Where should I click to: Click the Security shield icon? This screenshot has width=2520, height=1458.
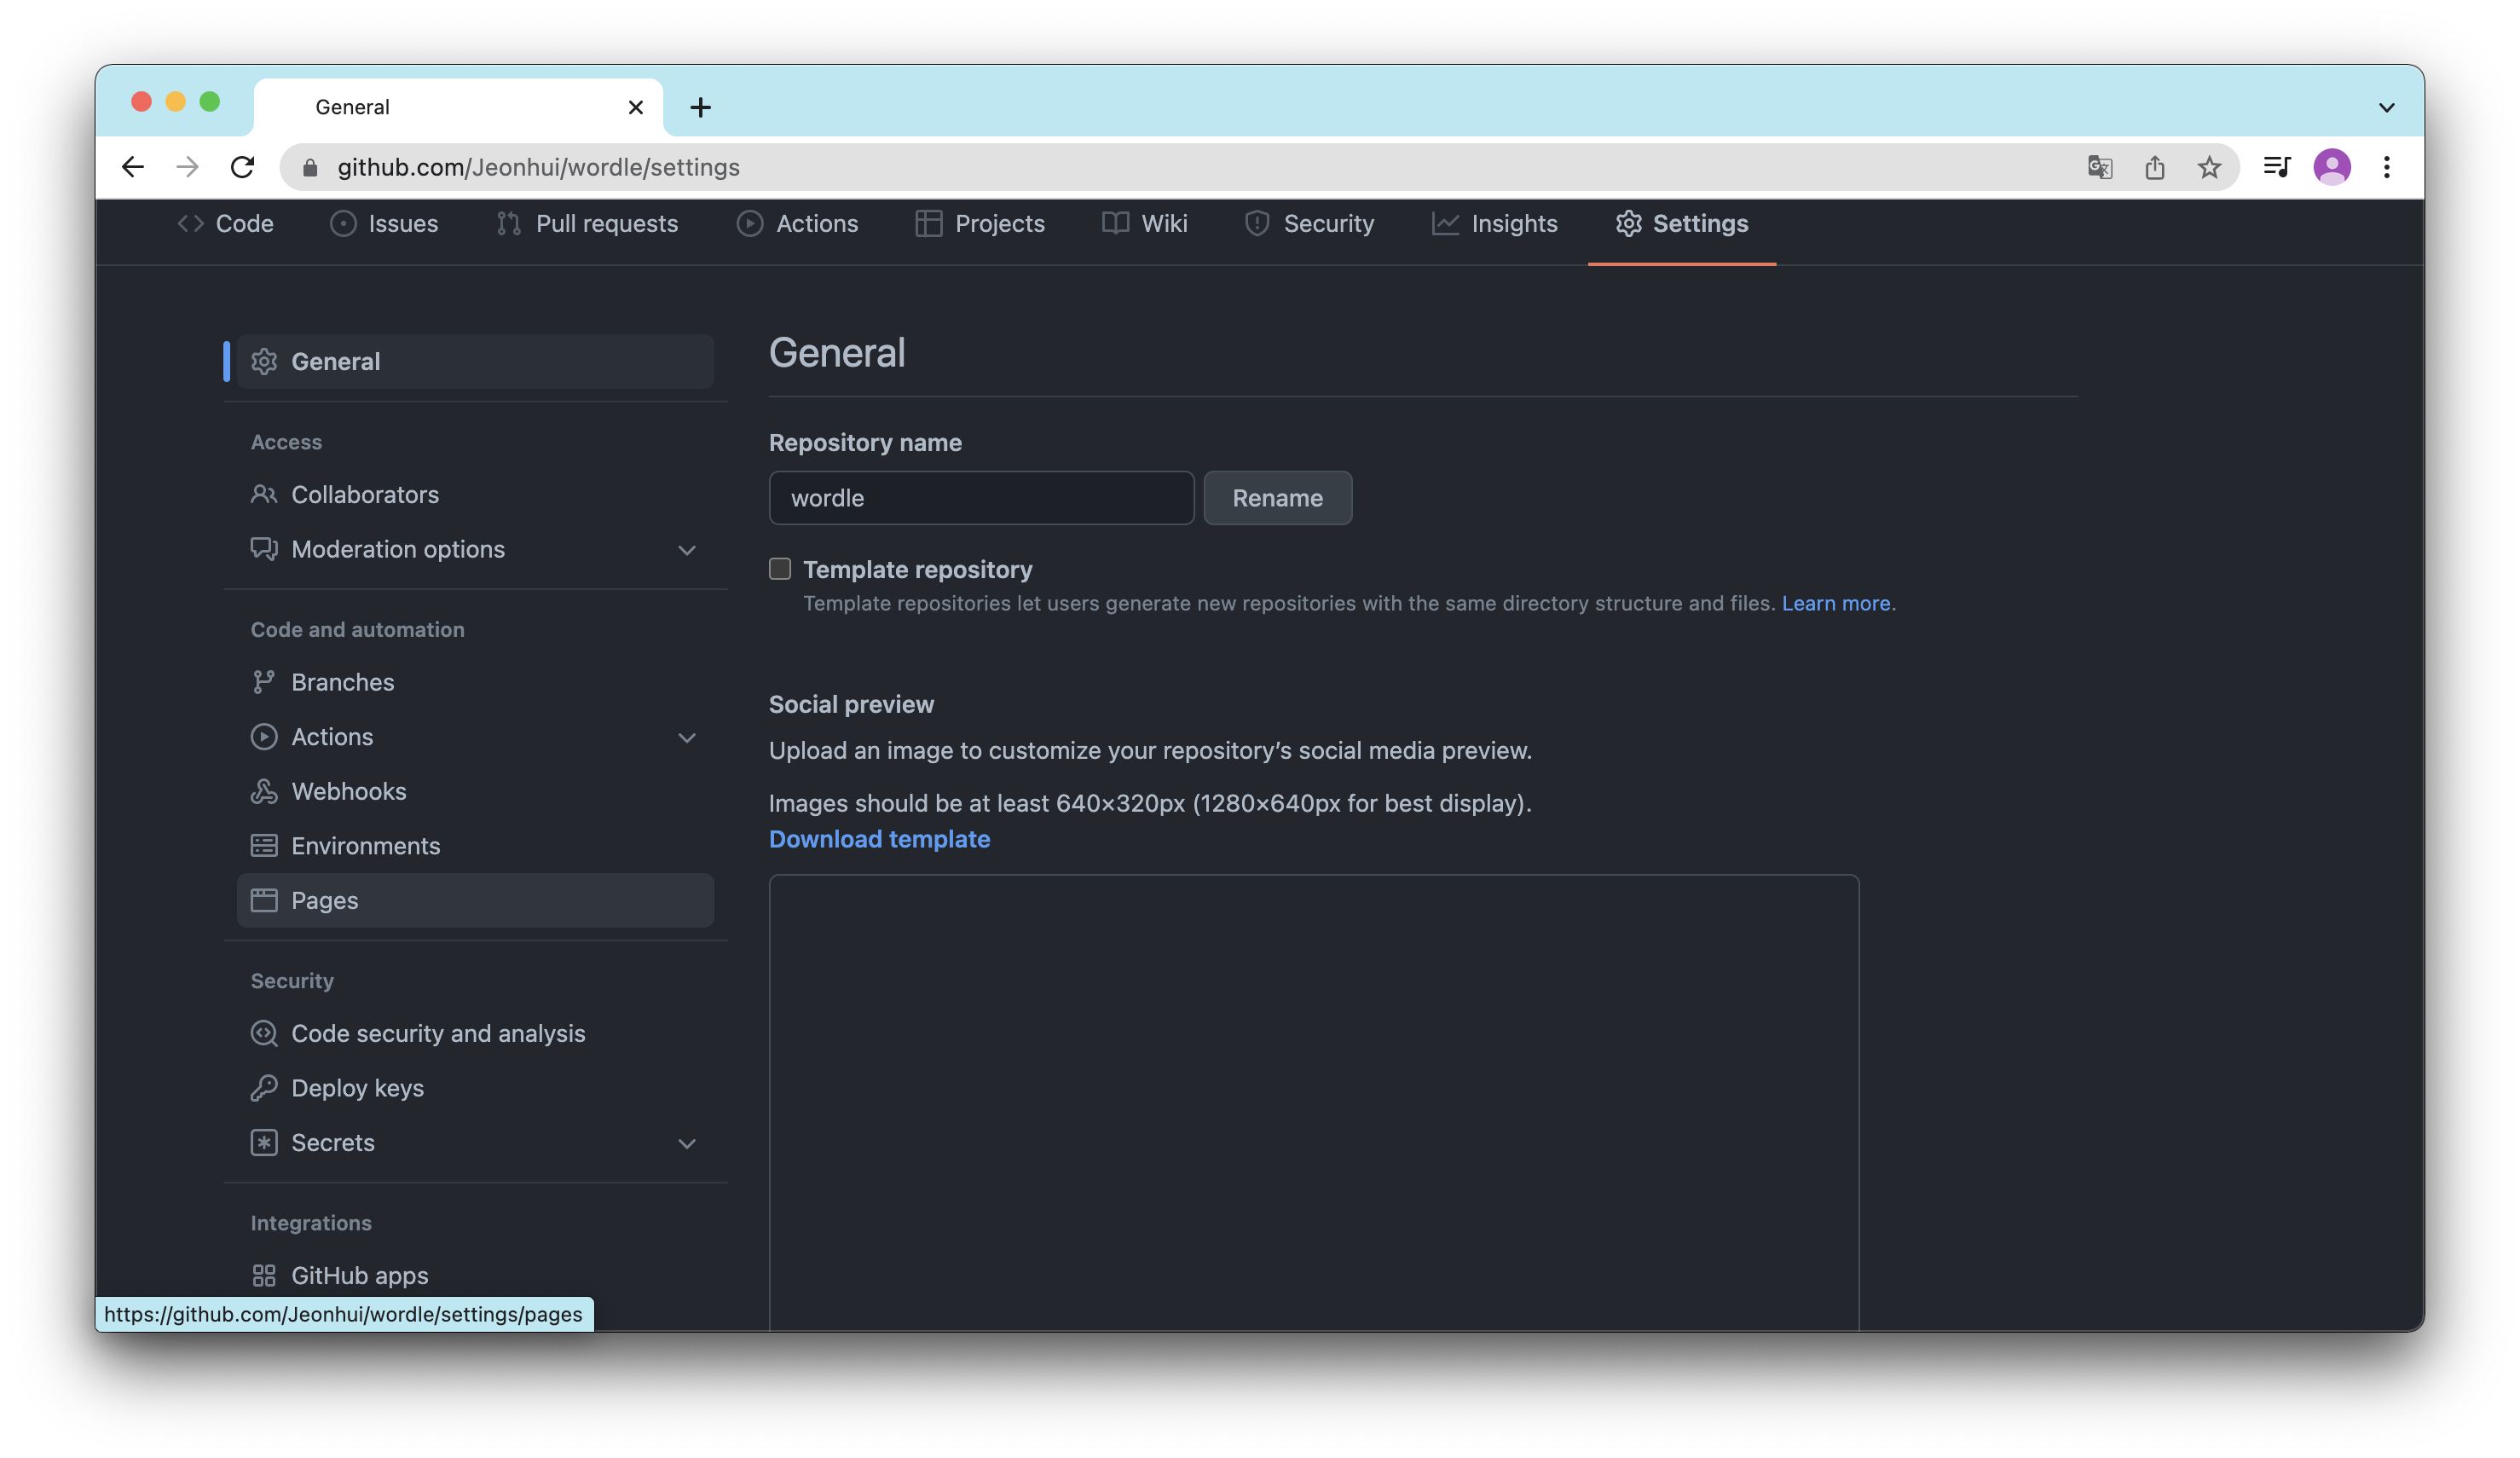click(x=1257, y=224)
